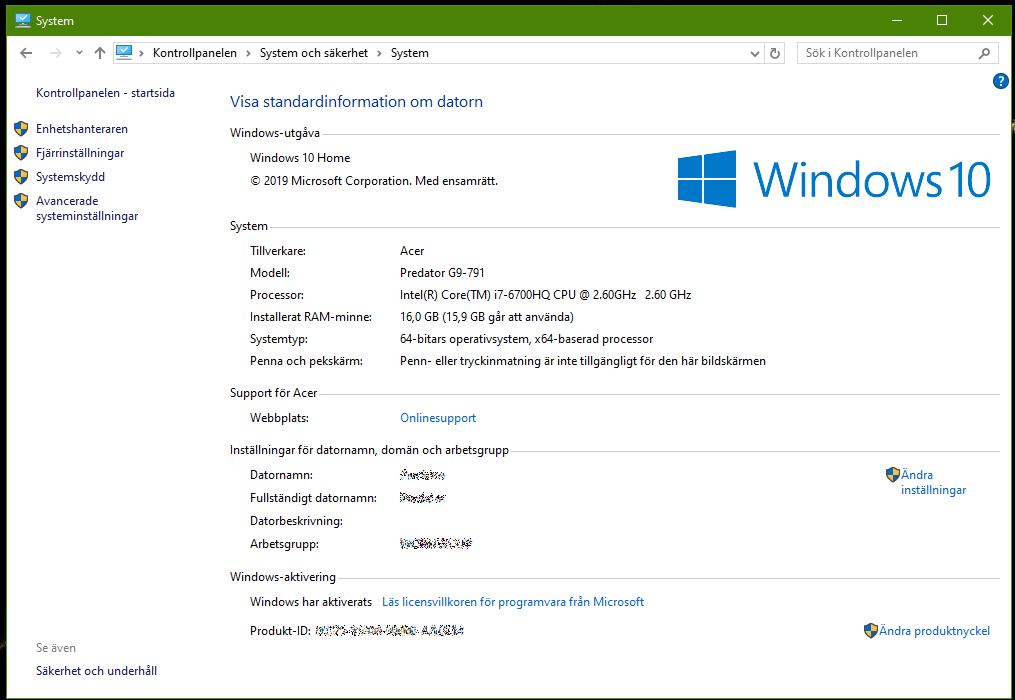Open the address bar history dropdown
This screenshot has width=1015, height=700.
755,52
